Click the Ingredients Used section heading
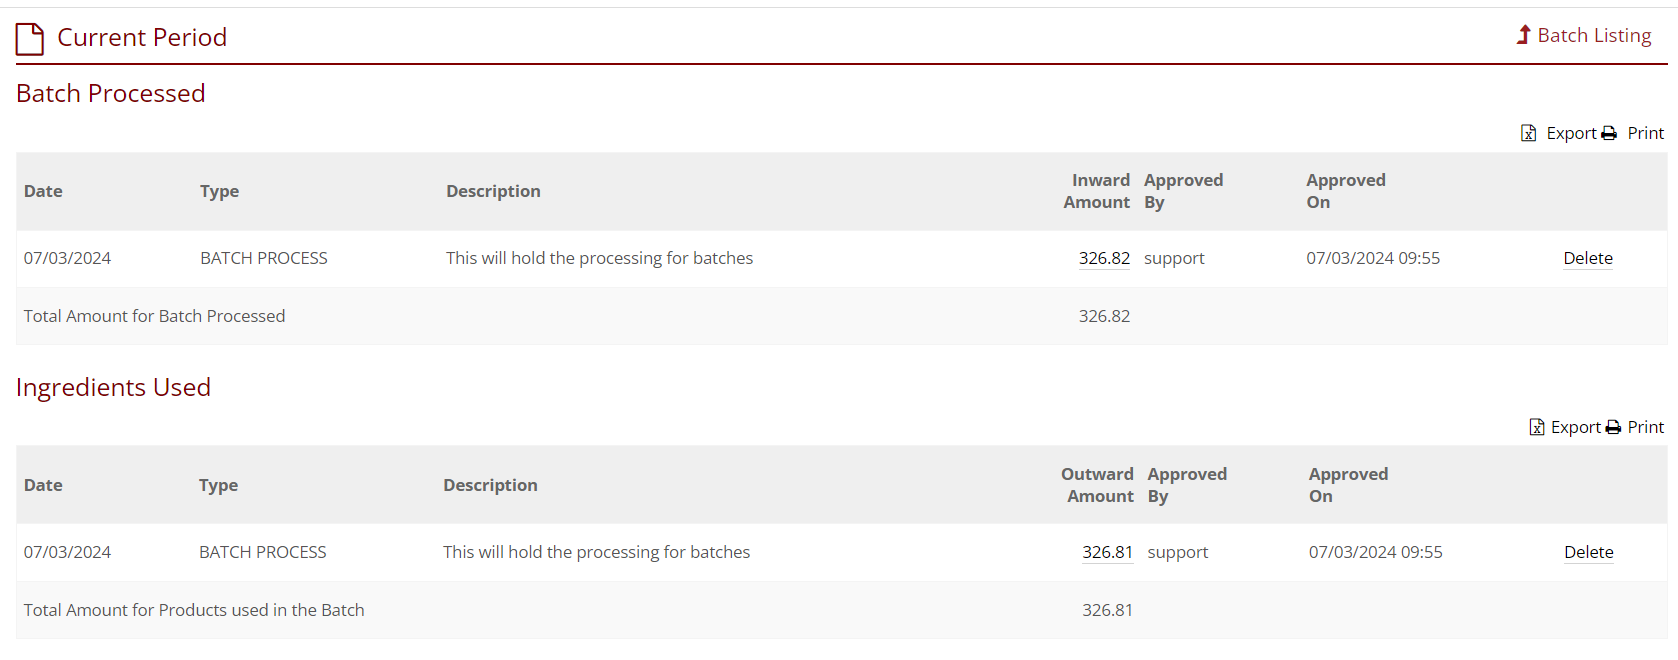 (x=113, y=387)
